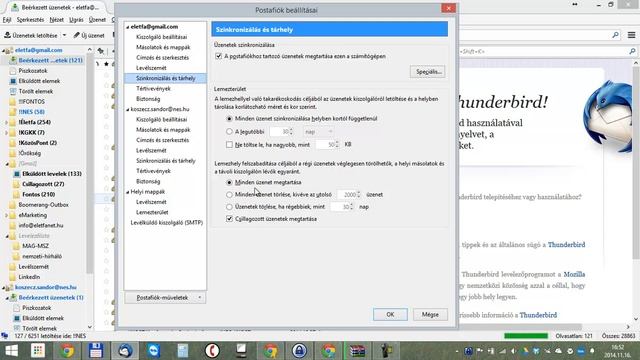640x360 pixels.
Task: Enable Ne töltse le, ha nagyobb checkbox
Action: coord(229,144)
